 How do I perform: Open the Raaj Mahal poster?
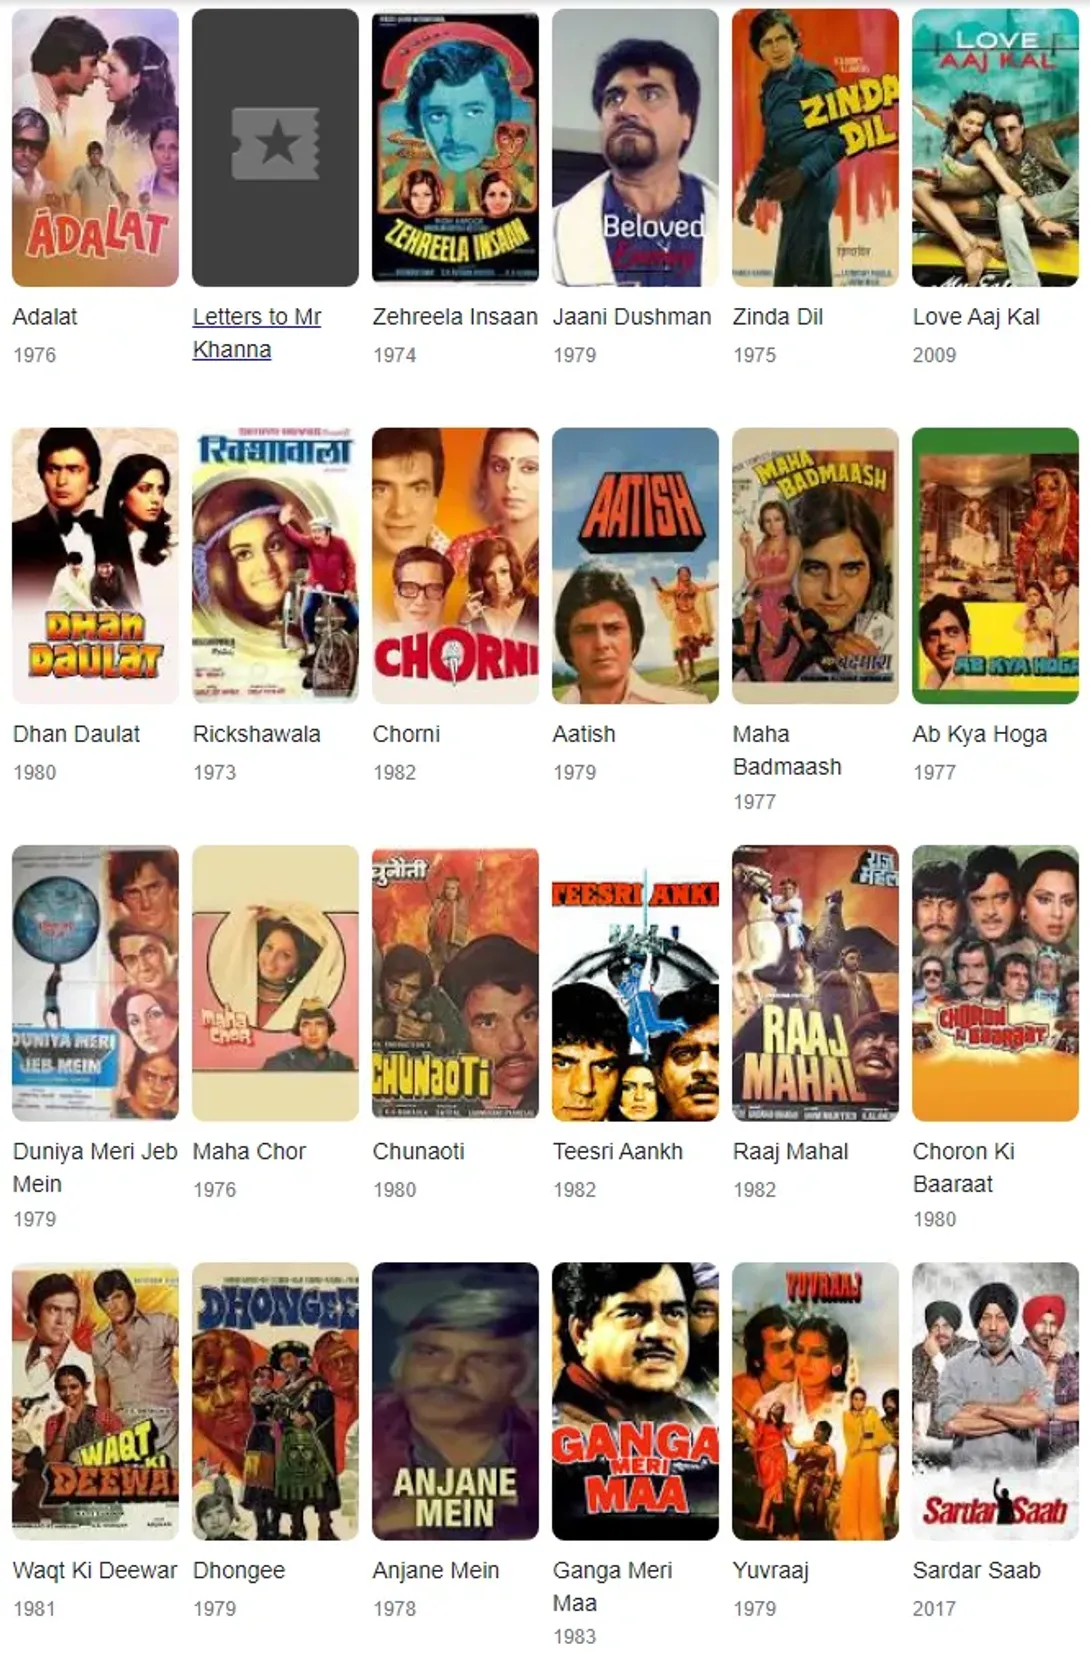(x=815, y=983)
